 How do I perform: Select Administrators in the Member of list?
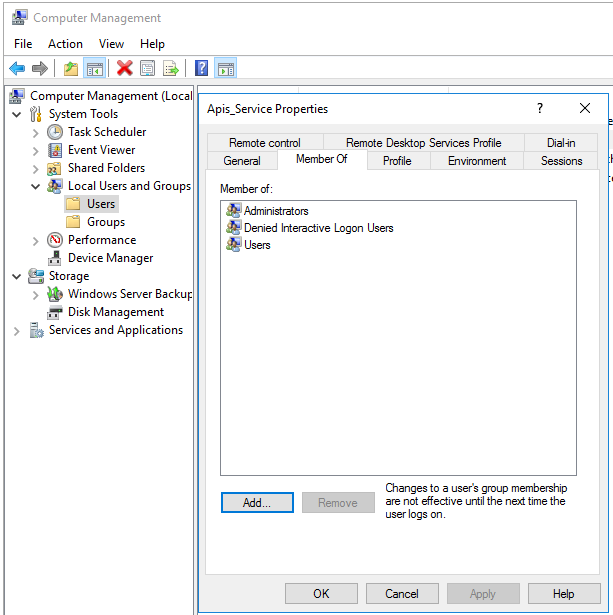[x=276, y=211]
